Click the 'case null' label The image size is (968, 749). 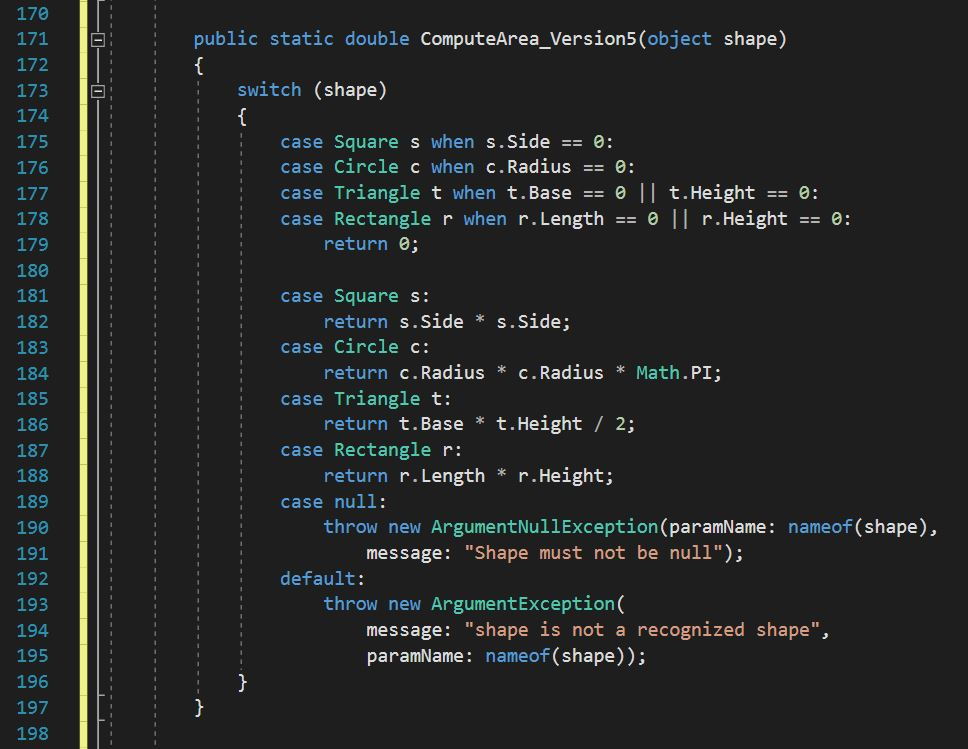[332, 502]
